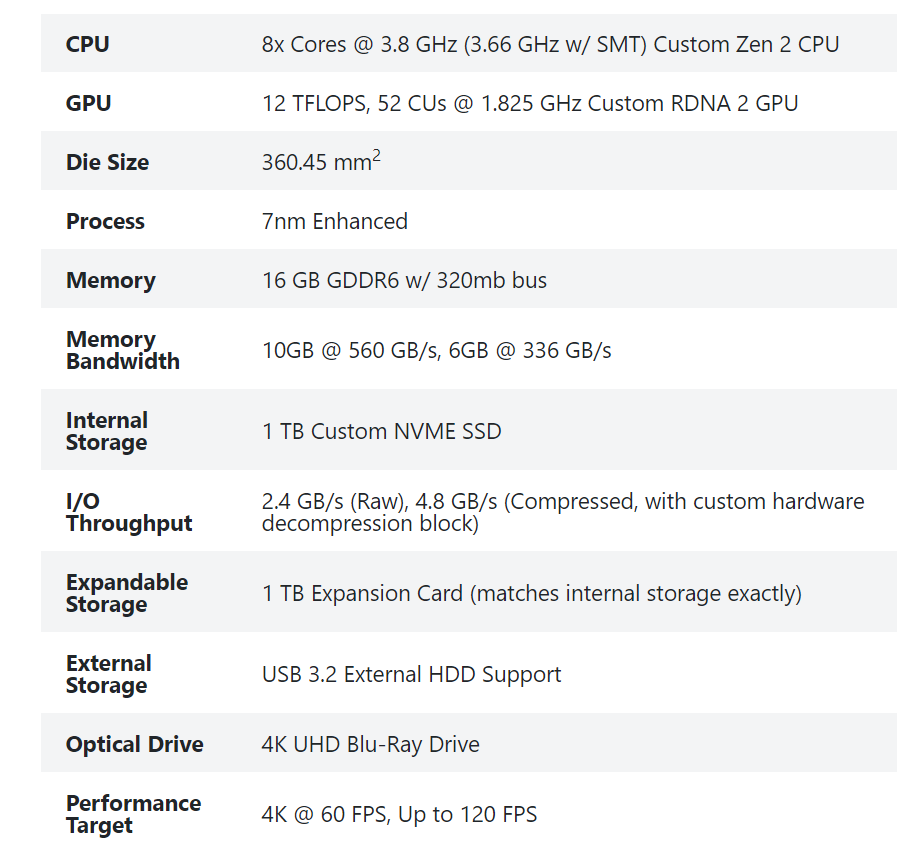Click the GPU row label

click(89, 103)
